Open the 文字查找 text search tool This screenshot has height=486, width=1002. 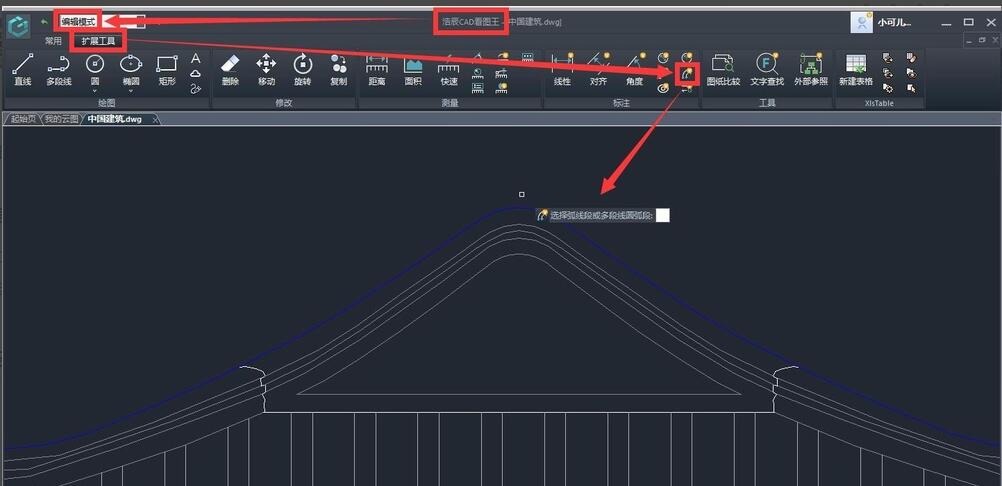click(x=767, y=68)
